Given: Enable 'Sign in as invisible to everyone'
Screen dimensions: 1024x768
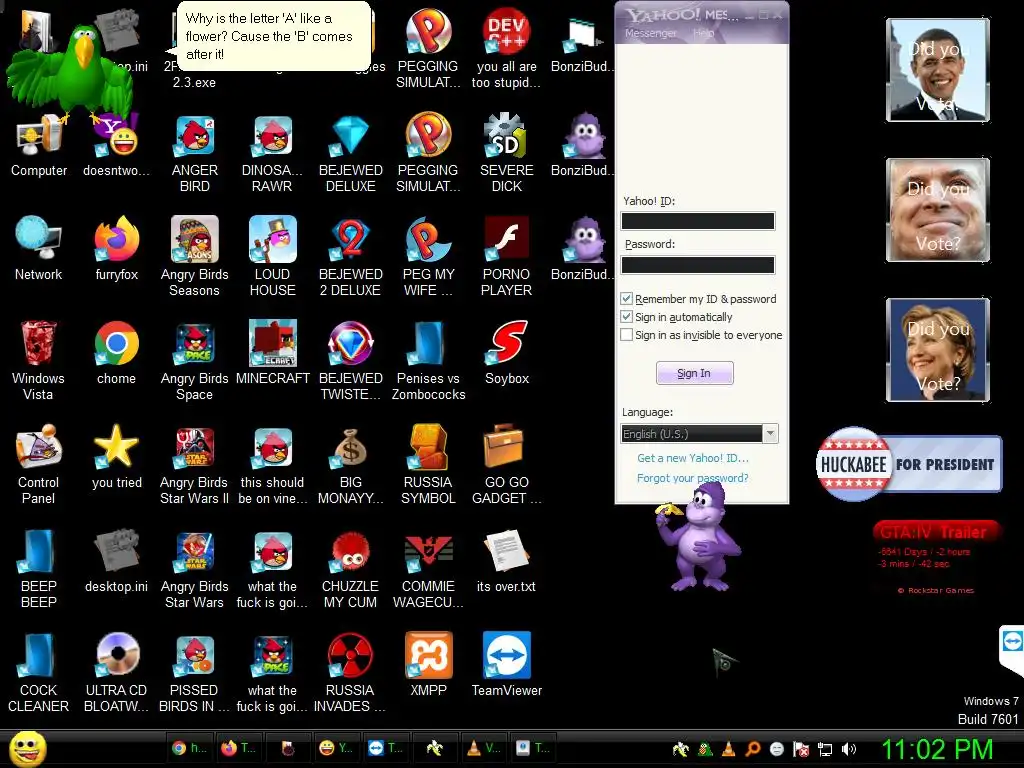Looking at the screenshot, I should [x=626, y=334].
